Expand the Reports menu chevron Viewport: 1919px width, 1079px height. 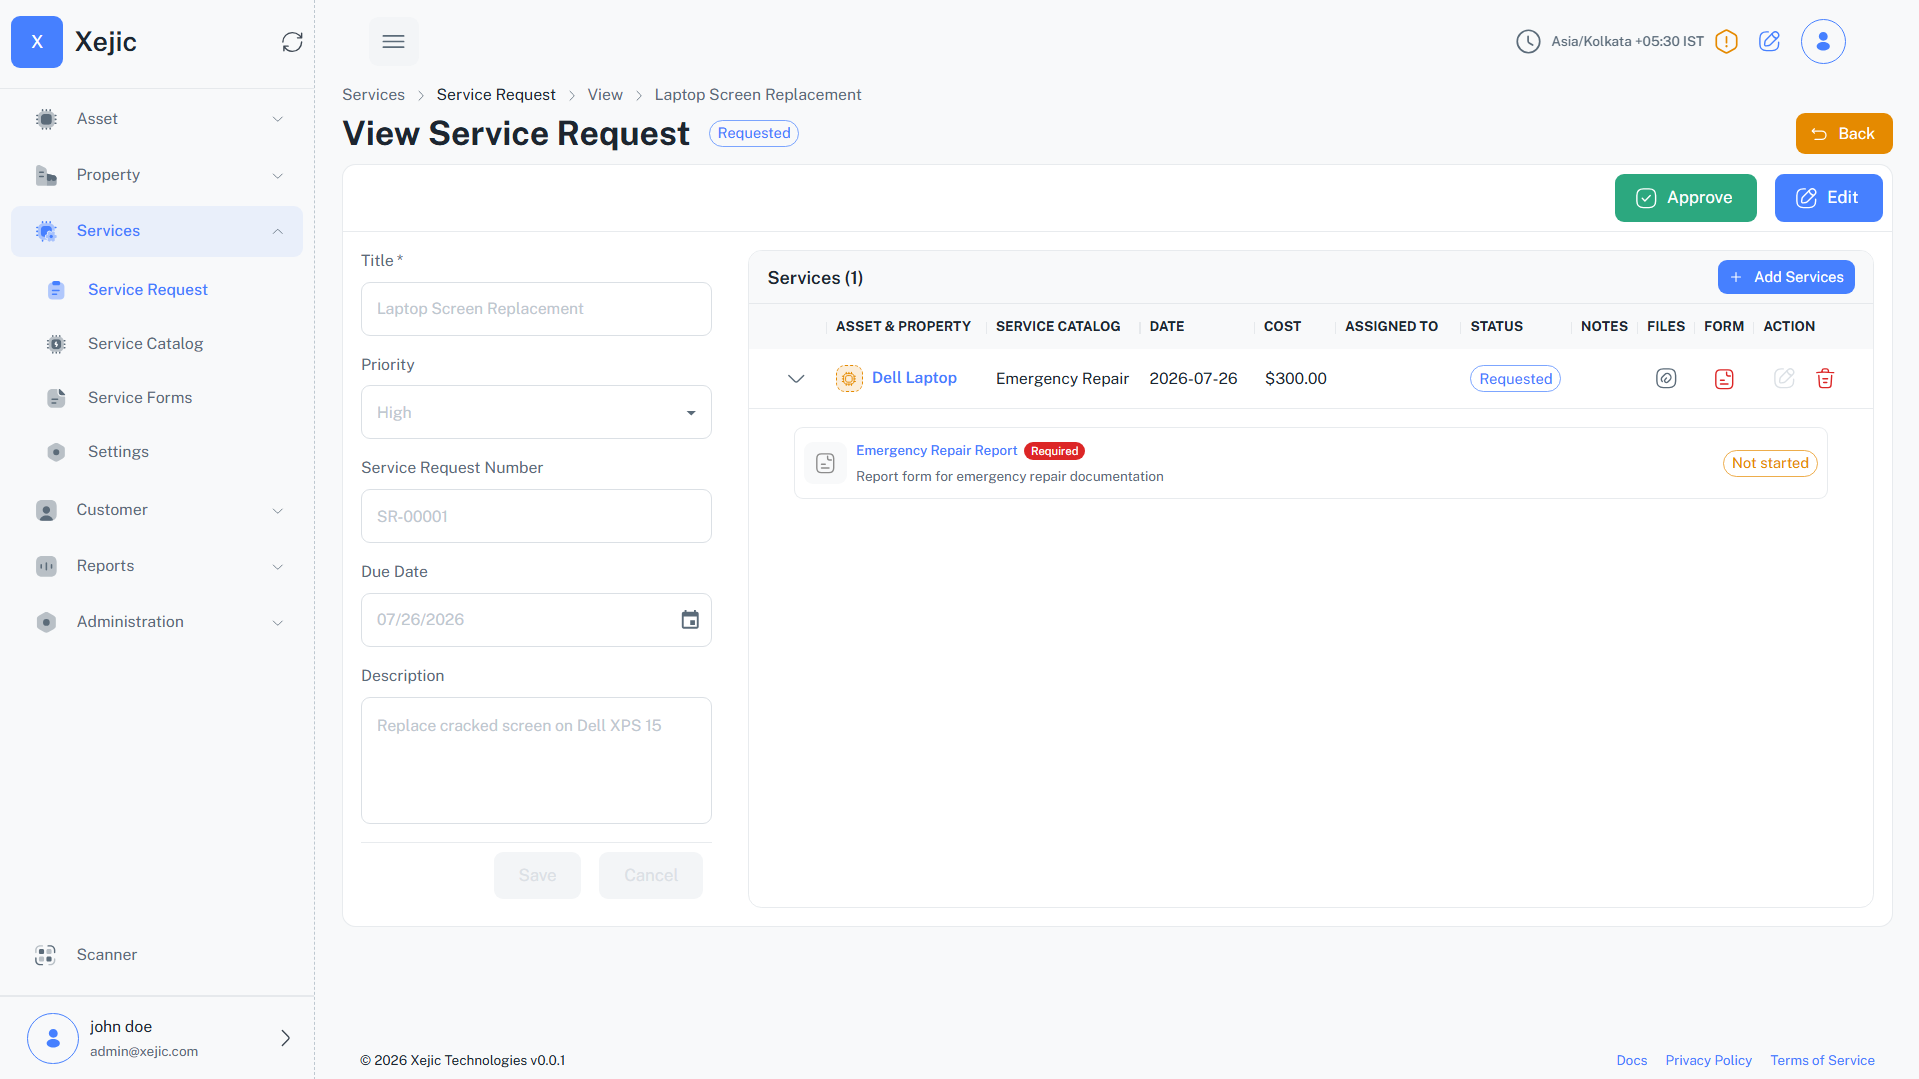click(278, 566)
